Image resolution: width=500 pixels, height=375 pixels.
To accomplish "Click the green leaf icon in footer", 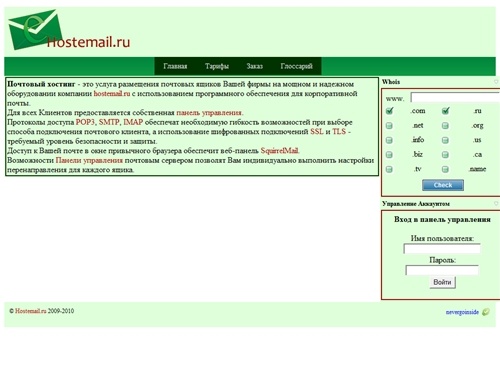I will coord(486,312).
